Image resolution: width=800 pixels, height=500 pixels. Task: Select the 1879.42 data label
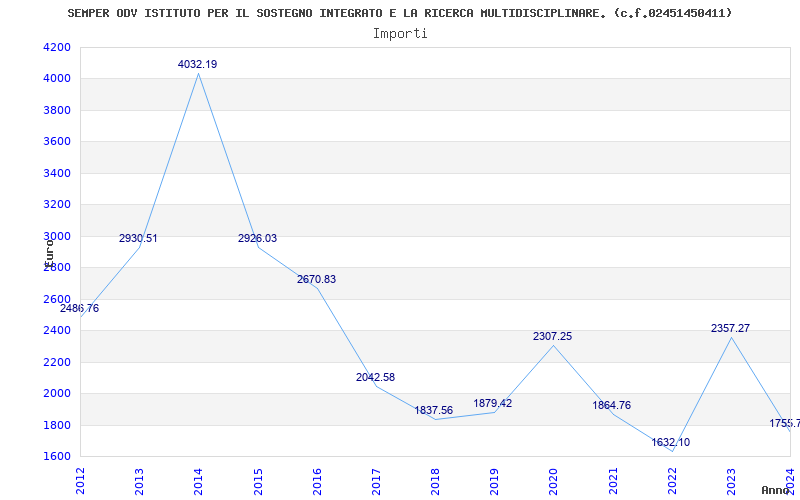492,404
